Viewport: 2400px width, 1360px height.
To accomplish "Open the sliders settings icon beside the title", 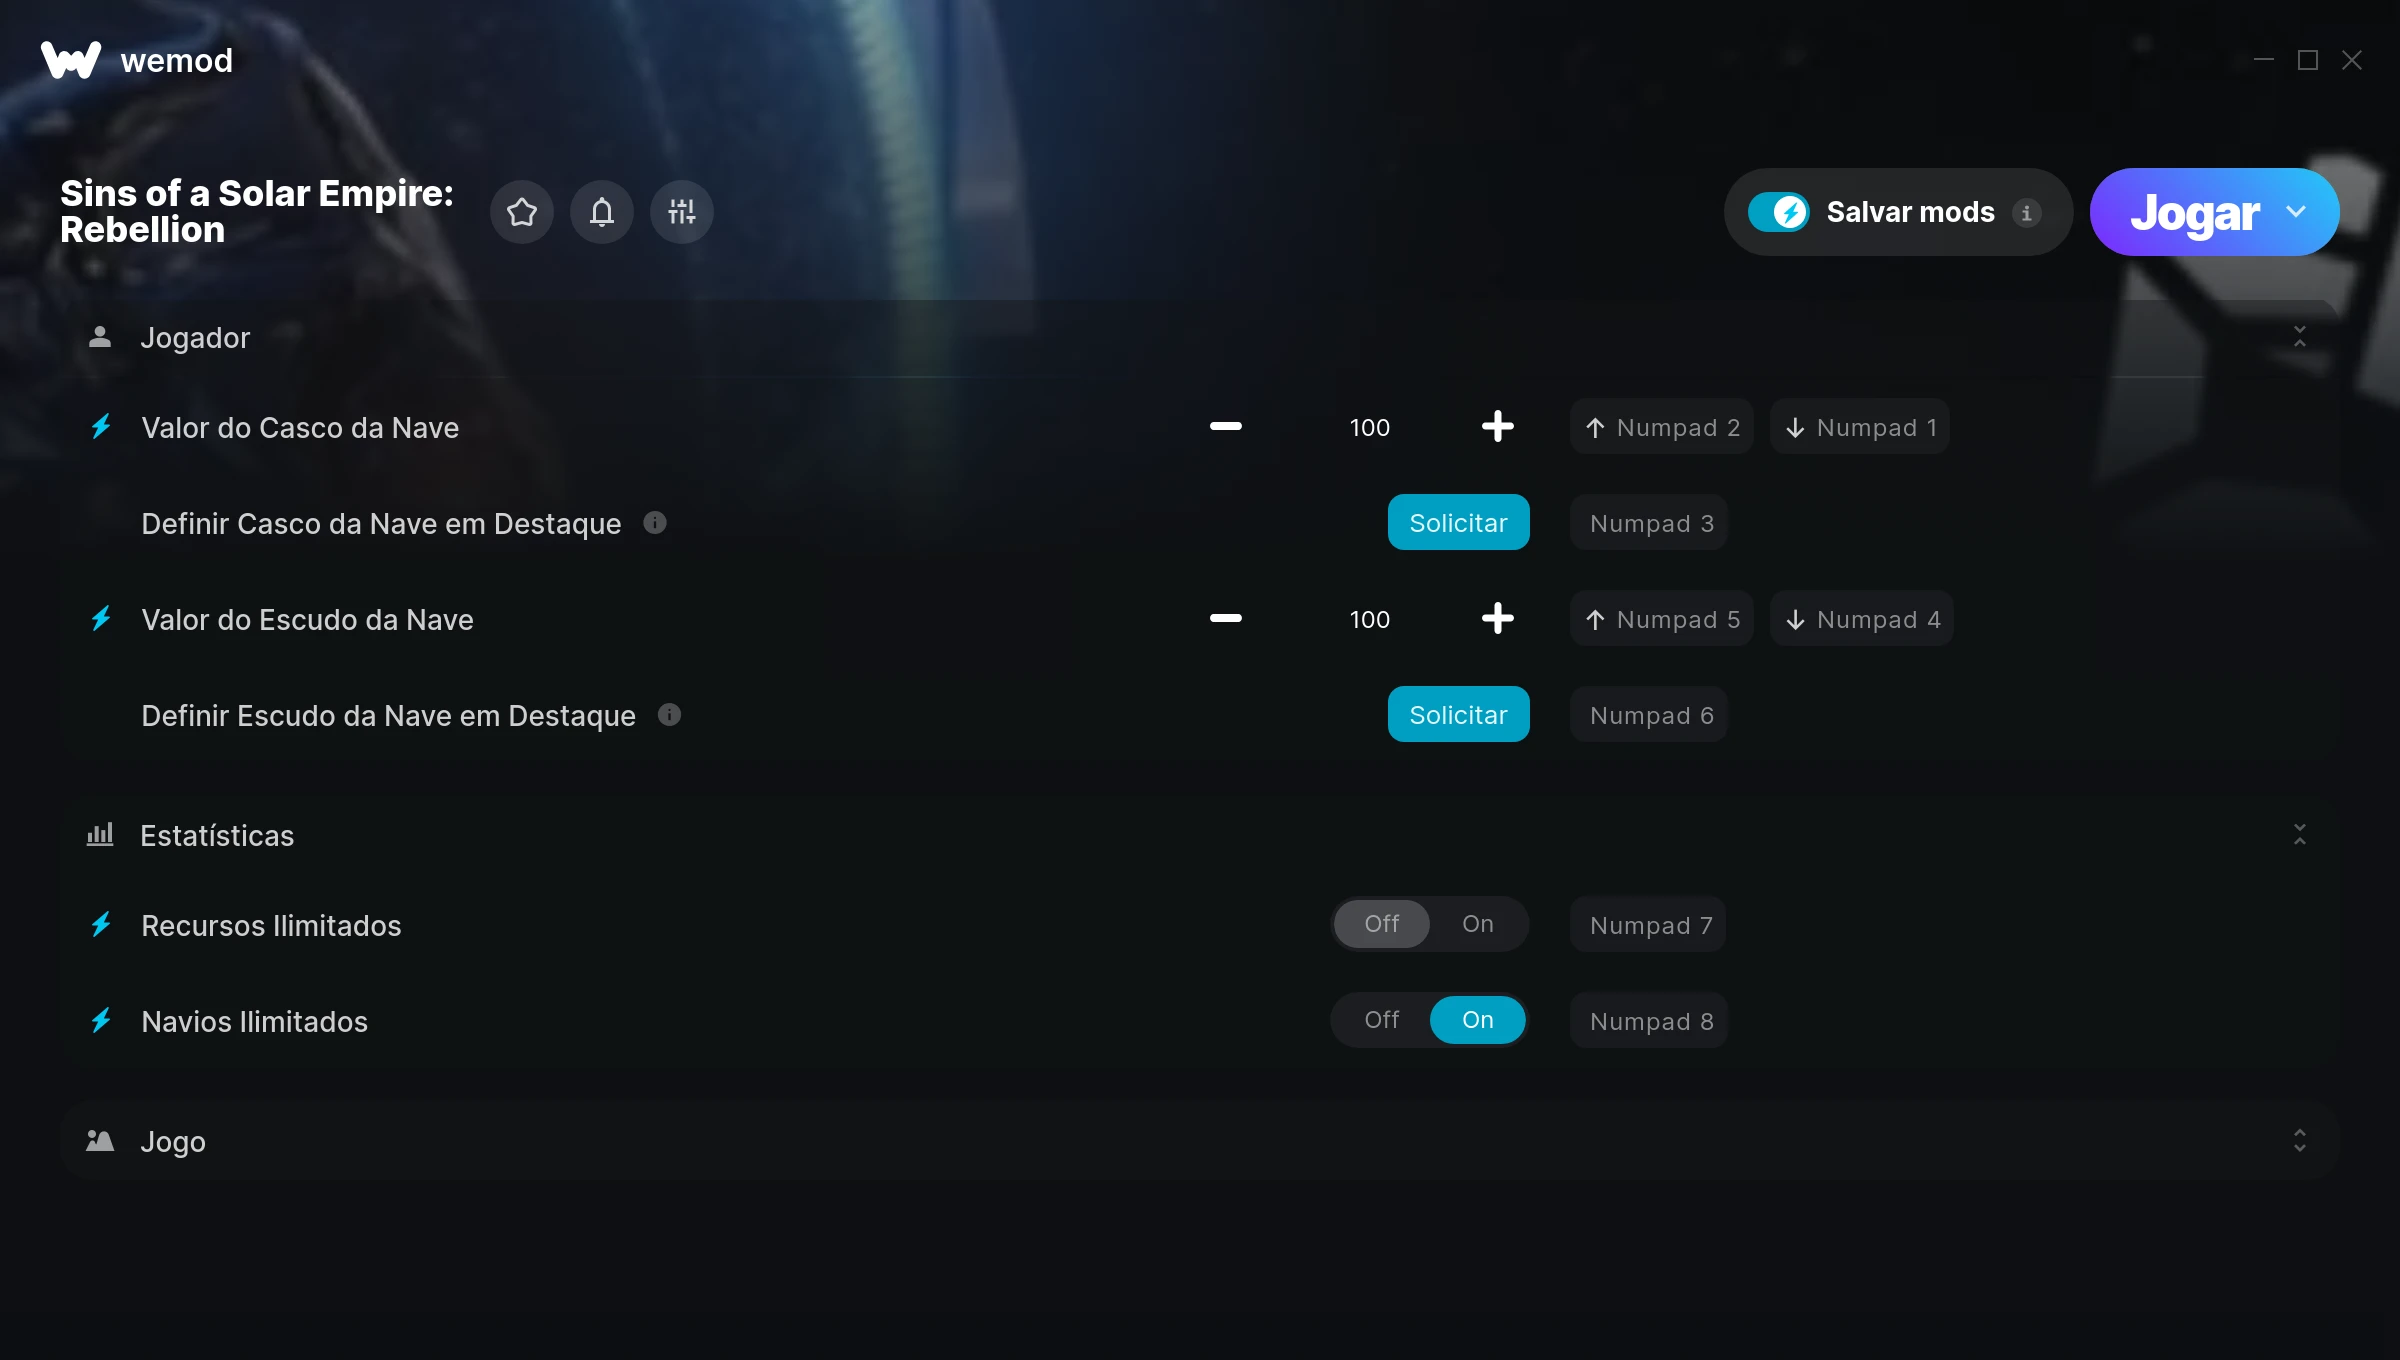I will (x=682, y=212).
